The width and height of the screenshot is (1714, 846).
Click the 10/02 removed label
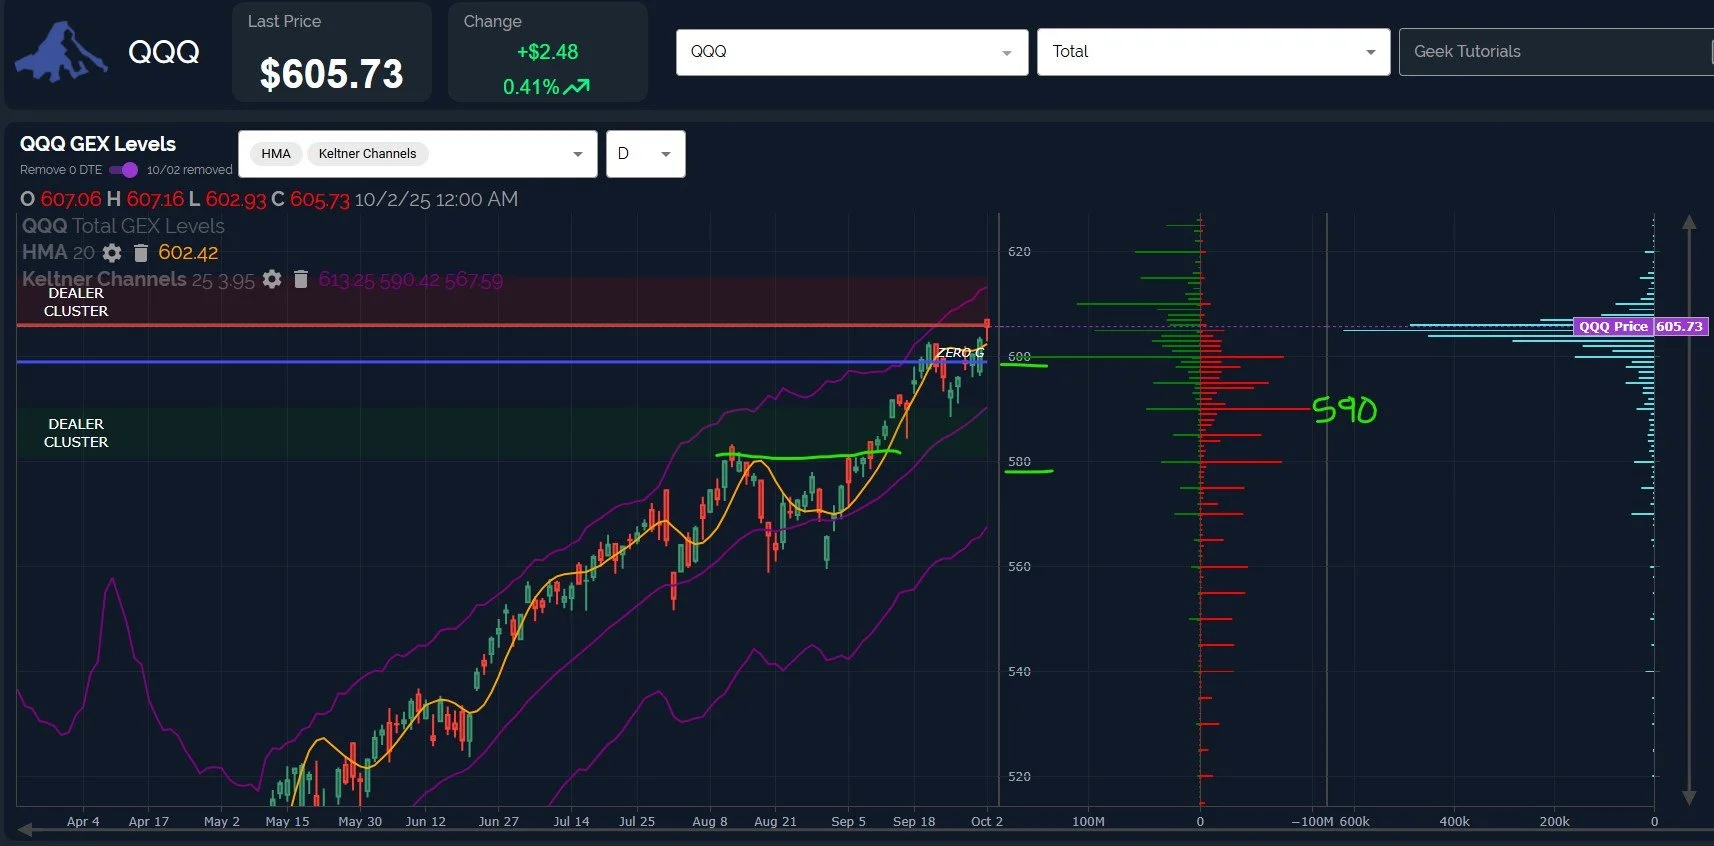pyautogui.click(x=189, y=170)
